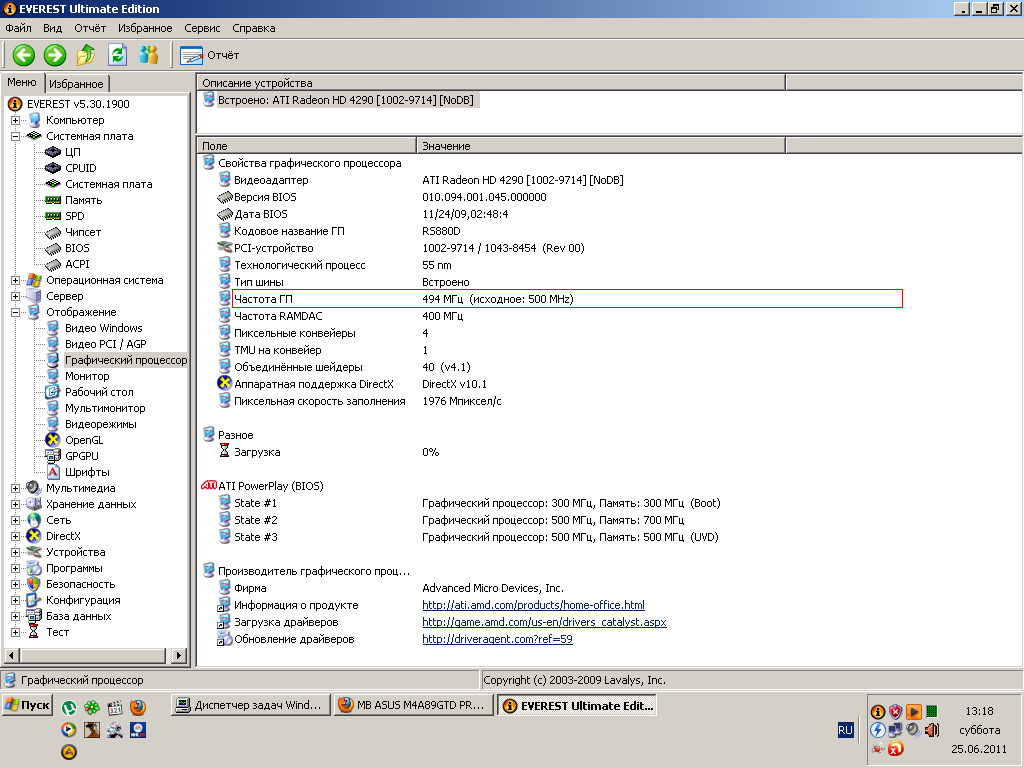1024x768 pixels.
Task: Select the Видео PCI / AGP icon
Action: 53,344
